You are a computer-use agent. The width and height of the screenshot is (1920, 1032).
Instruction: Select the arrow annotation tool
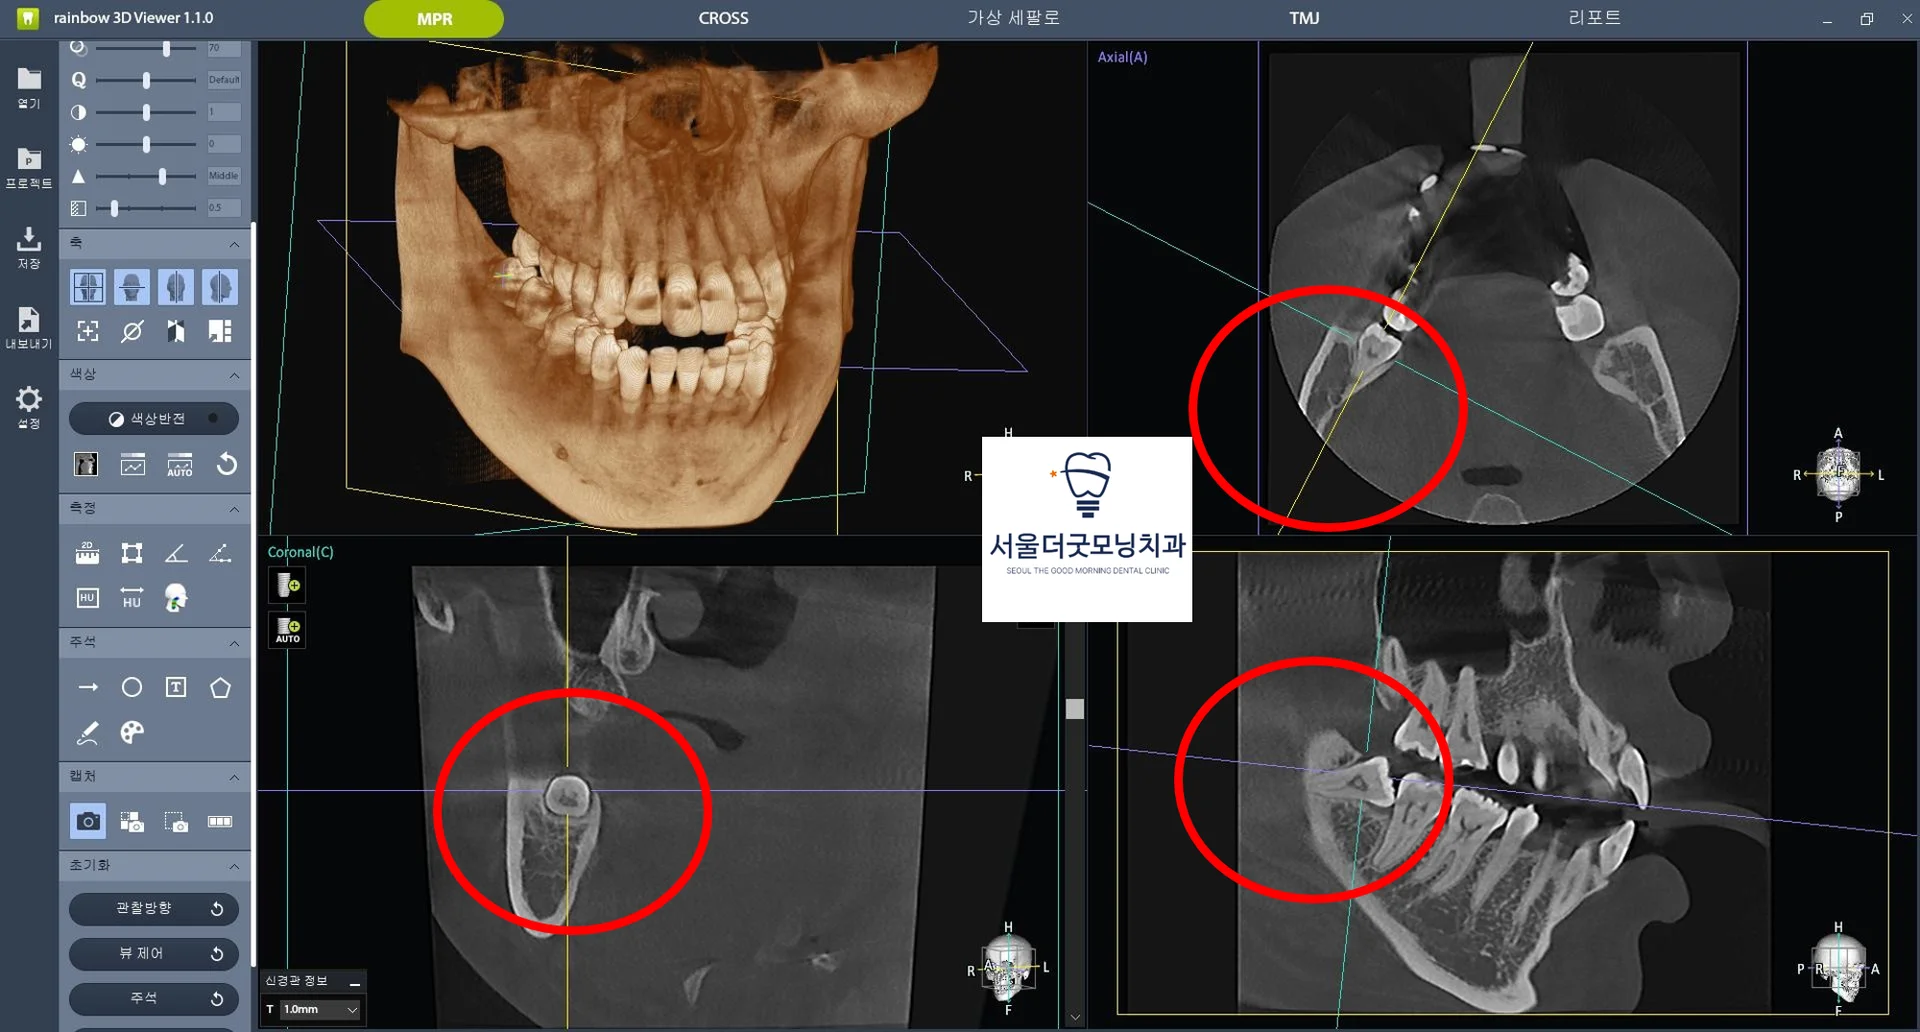(88, 687)
